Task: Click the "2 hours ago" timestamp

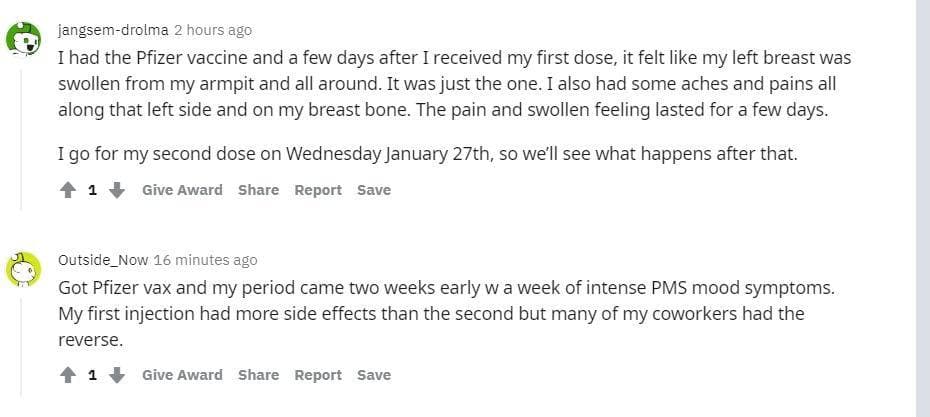Action: (x=213, y=30)
